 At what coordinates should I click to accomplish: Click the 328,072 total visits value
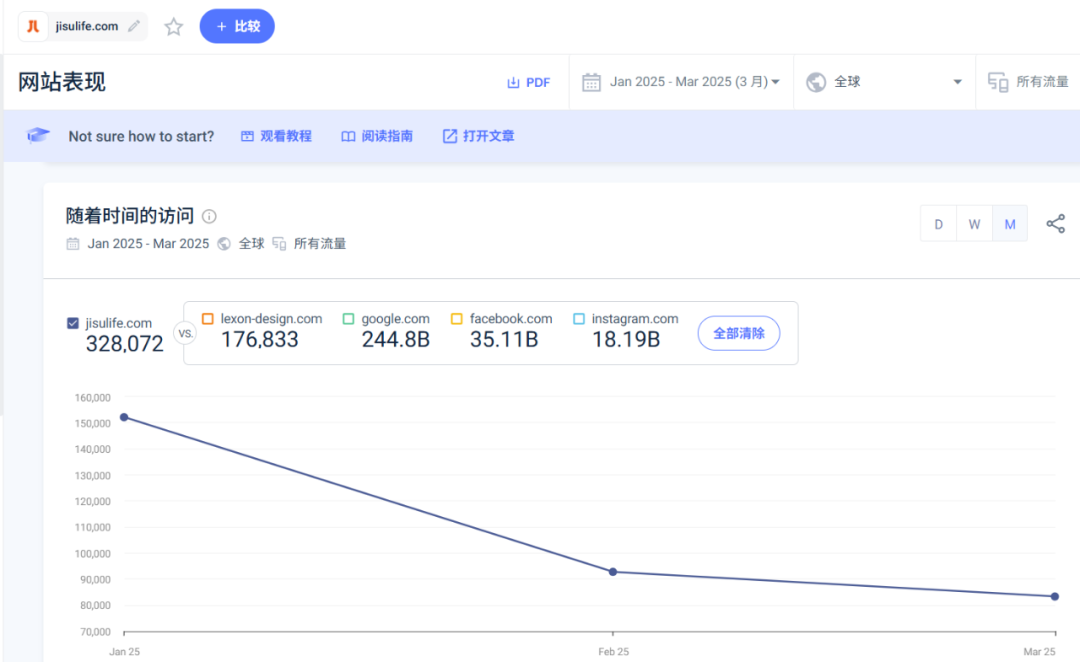[x=125, y=344]
